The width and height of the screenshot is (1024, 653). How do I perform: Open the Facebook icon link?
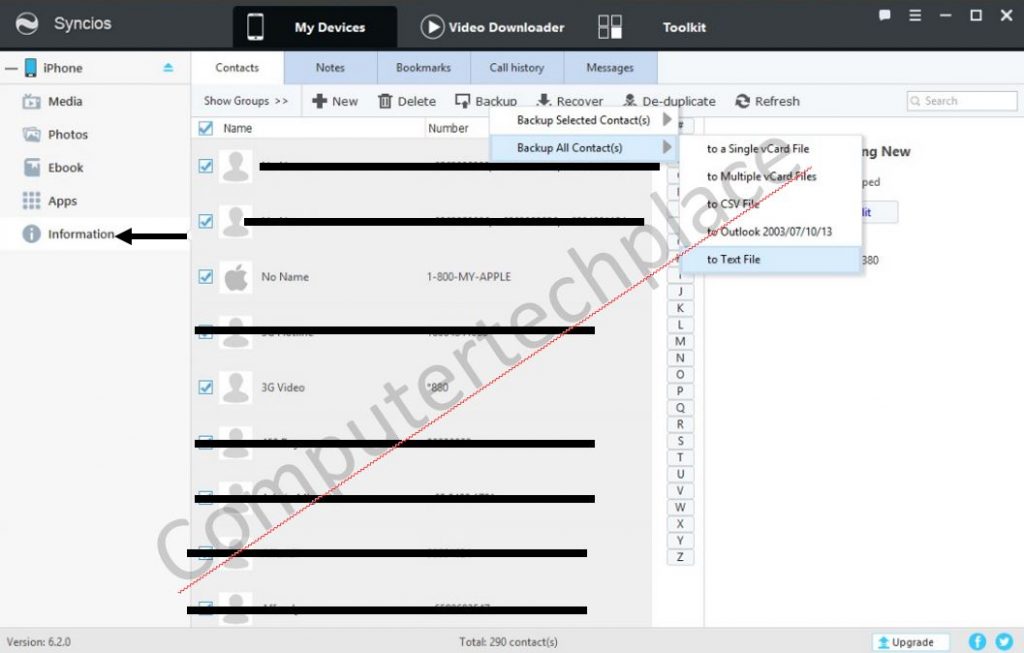977,642
